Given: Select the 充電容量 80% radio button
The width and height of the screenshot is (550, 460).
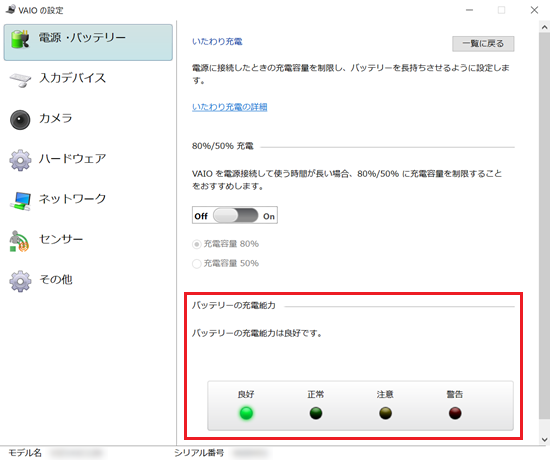Looking at the screenshot, I should 196,244.
